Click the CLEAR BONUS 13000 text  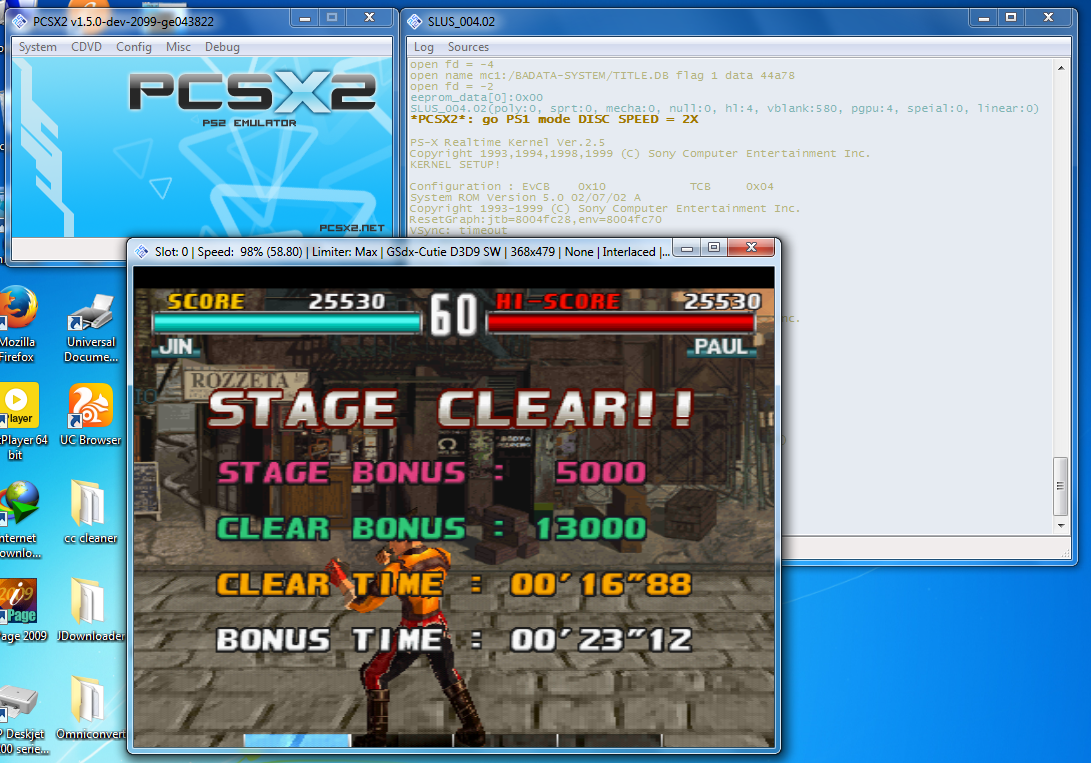pos(431,528)
